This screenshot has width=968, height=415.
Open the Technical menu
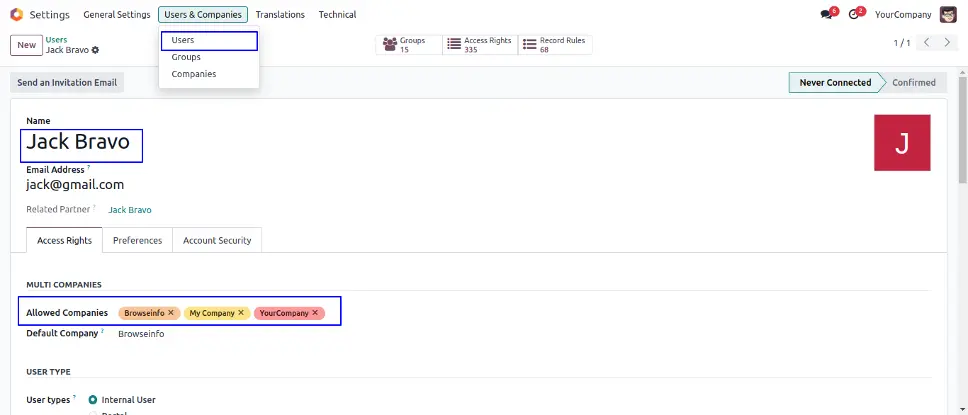[337, 14]
